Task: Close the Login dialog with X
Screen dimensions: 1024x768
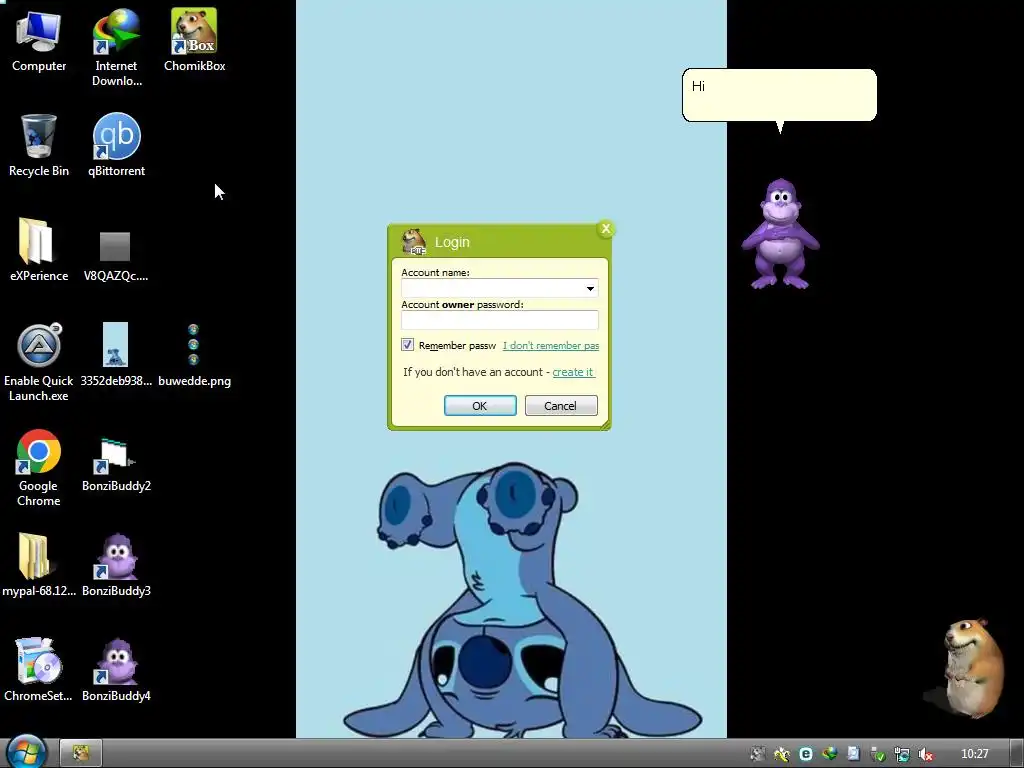Action: (605, 229)
